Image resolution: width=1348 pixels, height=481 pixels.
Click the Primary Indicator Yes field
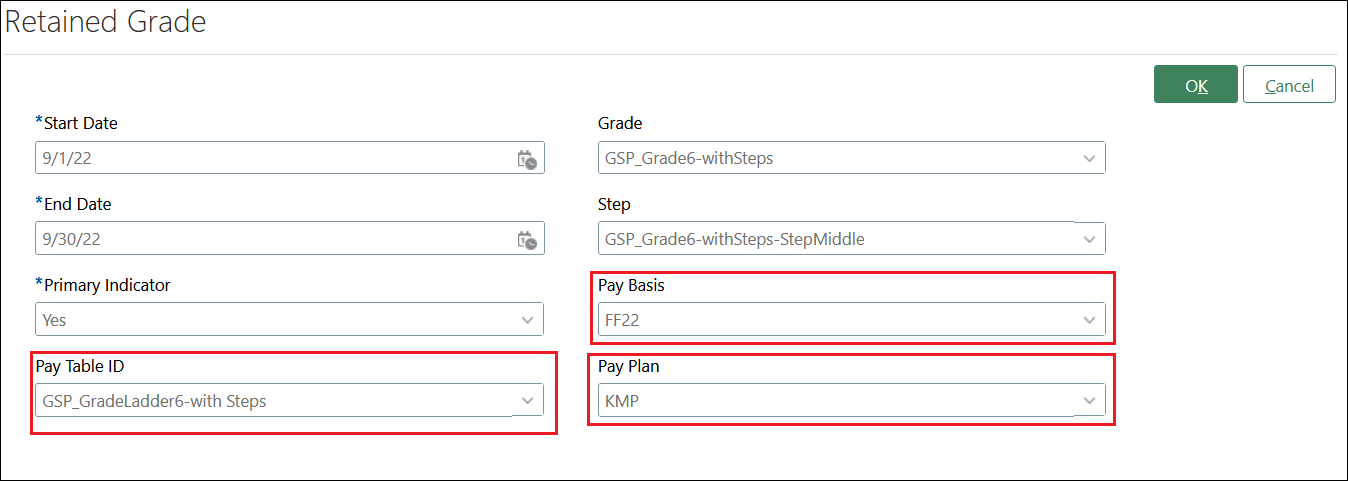[270, 320]
